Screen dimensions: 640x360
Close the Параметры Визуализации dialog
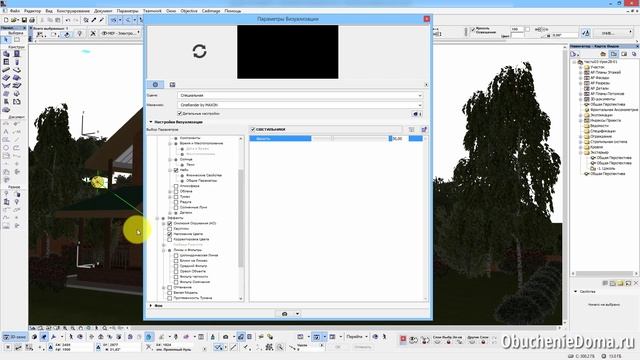click(x=427, y=19)
